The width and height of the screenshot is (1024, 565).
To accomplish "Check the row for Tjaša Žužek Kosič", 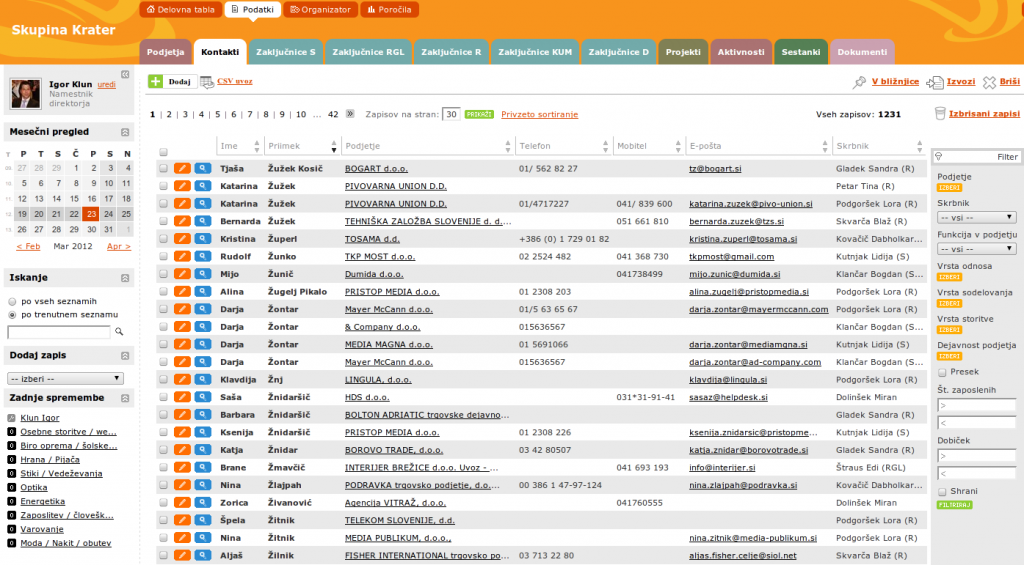I will pyautogui.click(x=163, y=169).
